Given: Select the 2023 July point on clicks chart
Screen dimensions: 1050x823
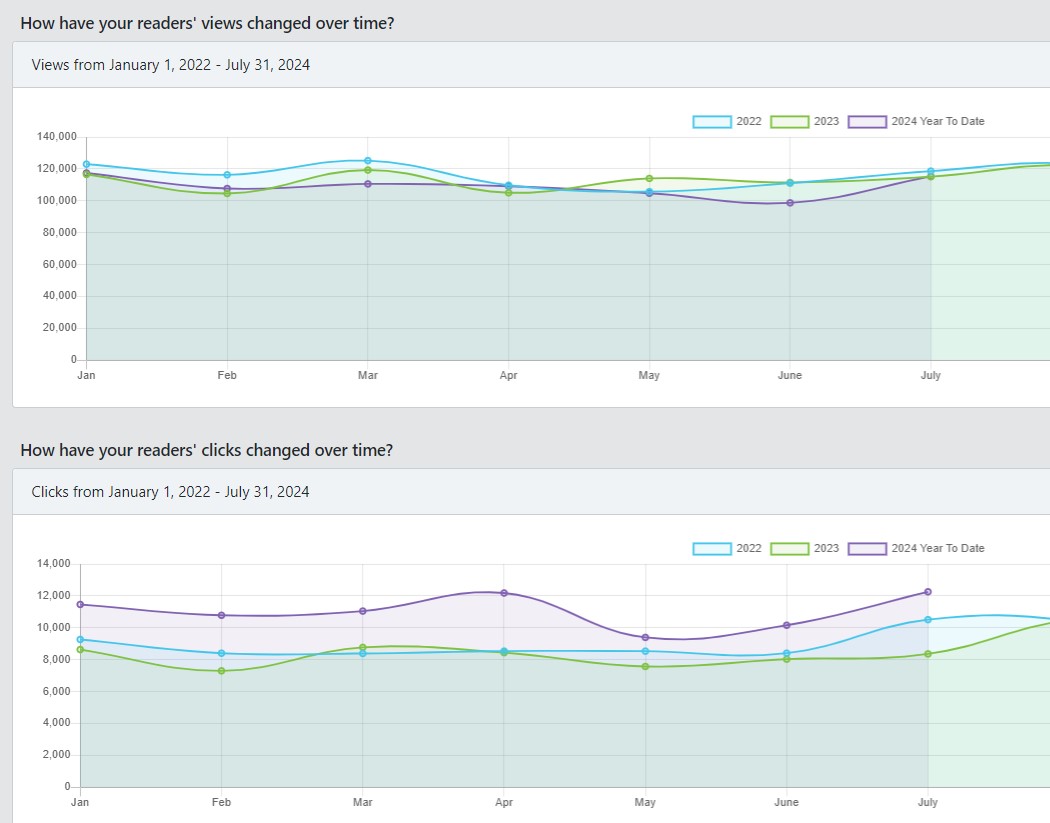Looking at the screenshot, I should pyautogui.click(x=928, y=654).
